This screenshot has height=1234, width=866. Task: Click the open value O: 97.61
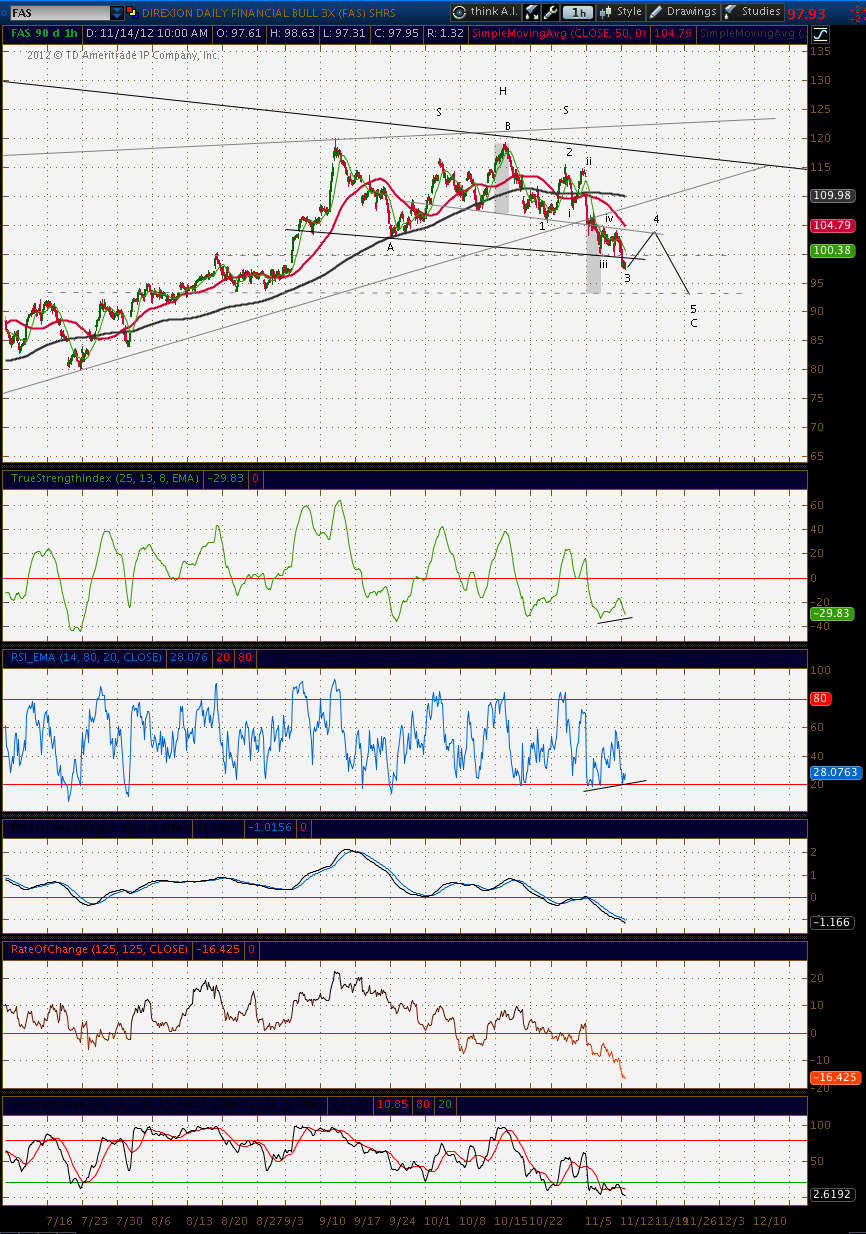(240, 33)
